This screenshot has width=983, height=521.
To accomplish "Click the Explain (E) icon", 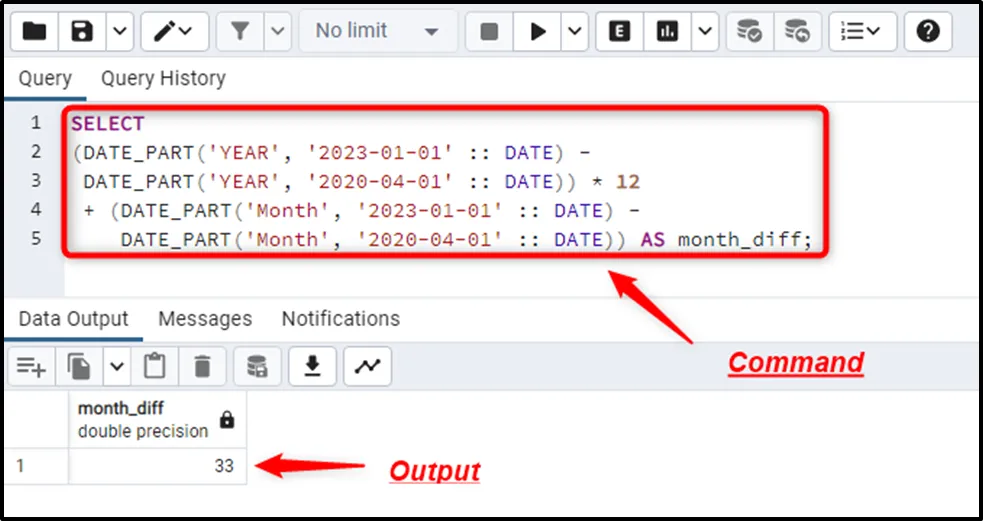I will 620,32.
